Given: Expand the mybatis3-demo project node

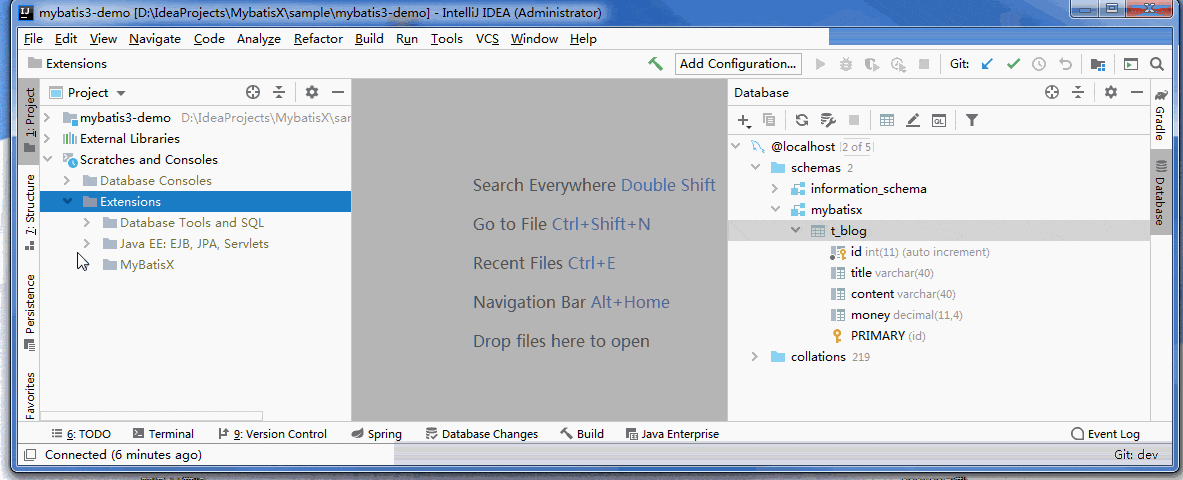Looking at the screenshot, I should click(48, 118).
